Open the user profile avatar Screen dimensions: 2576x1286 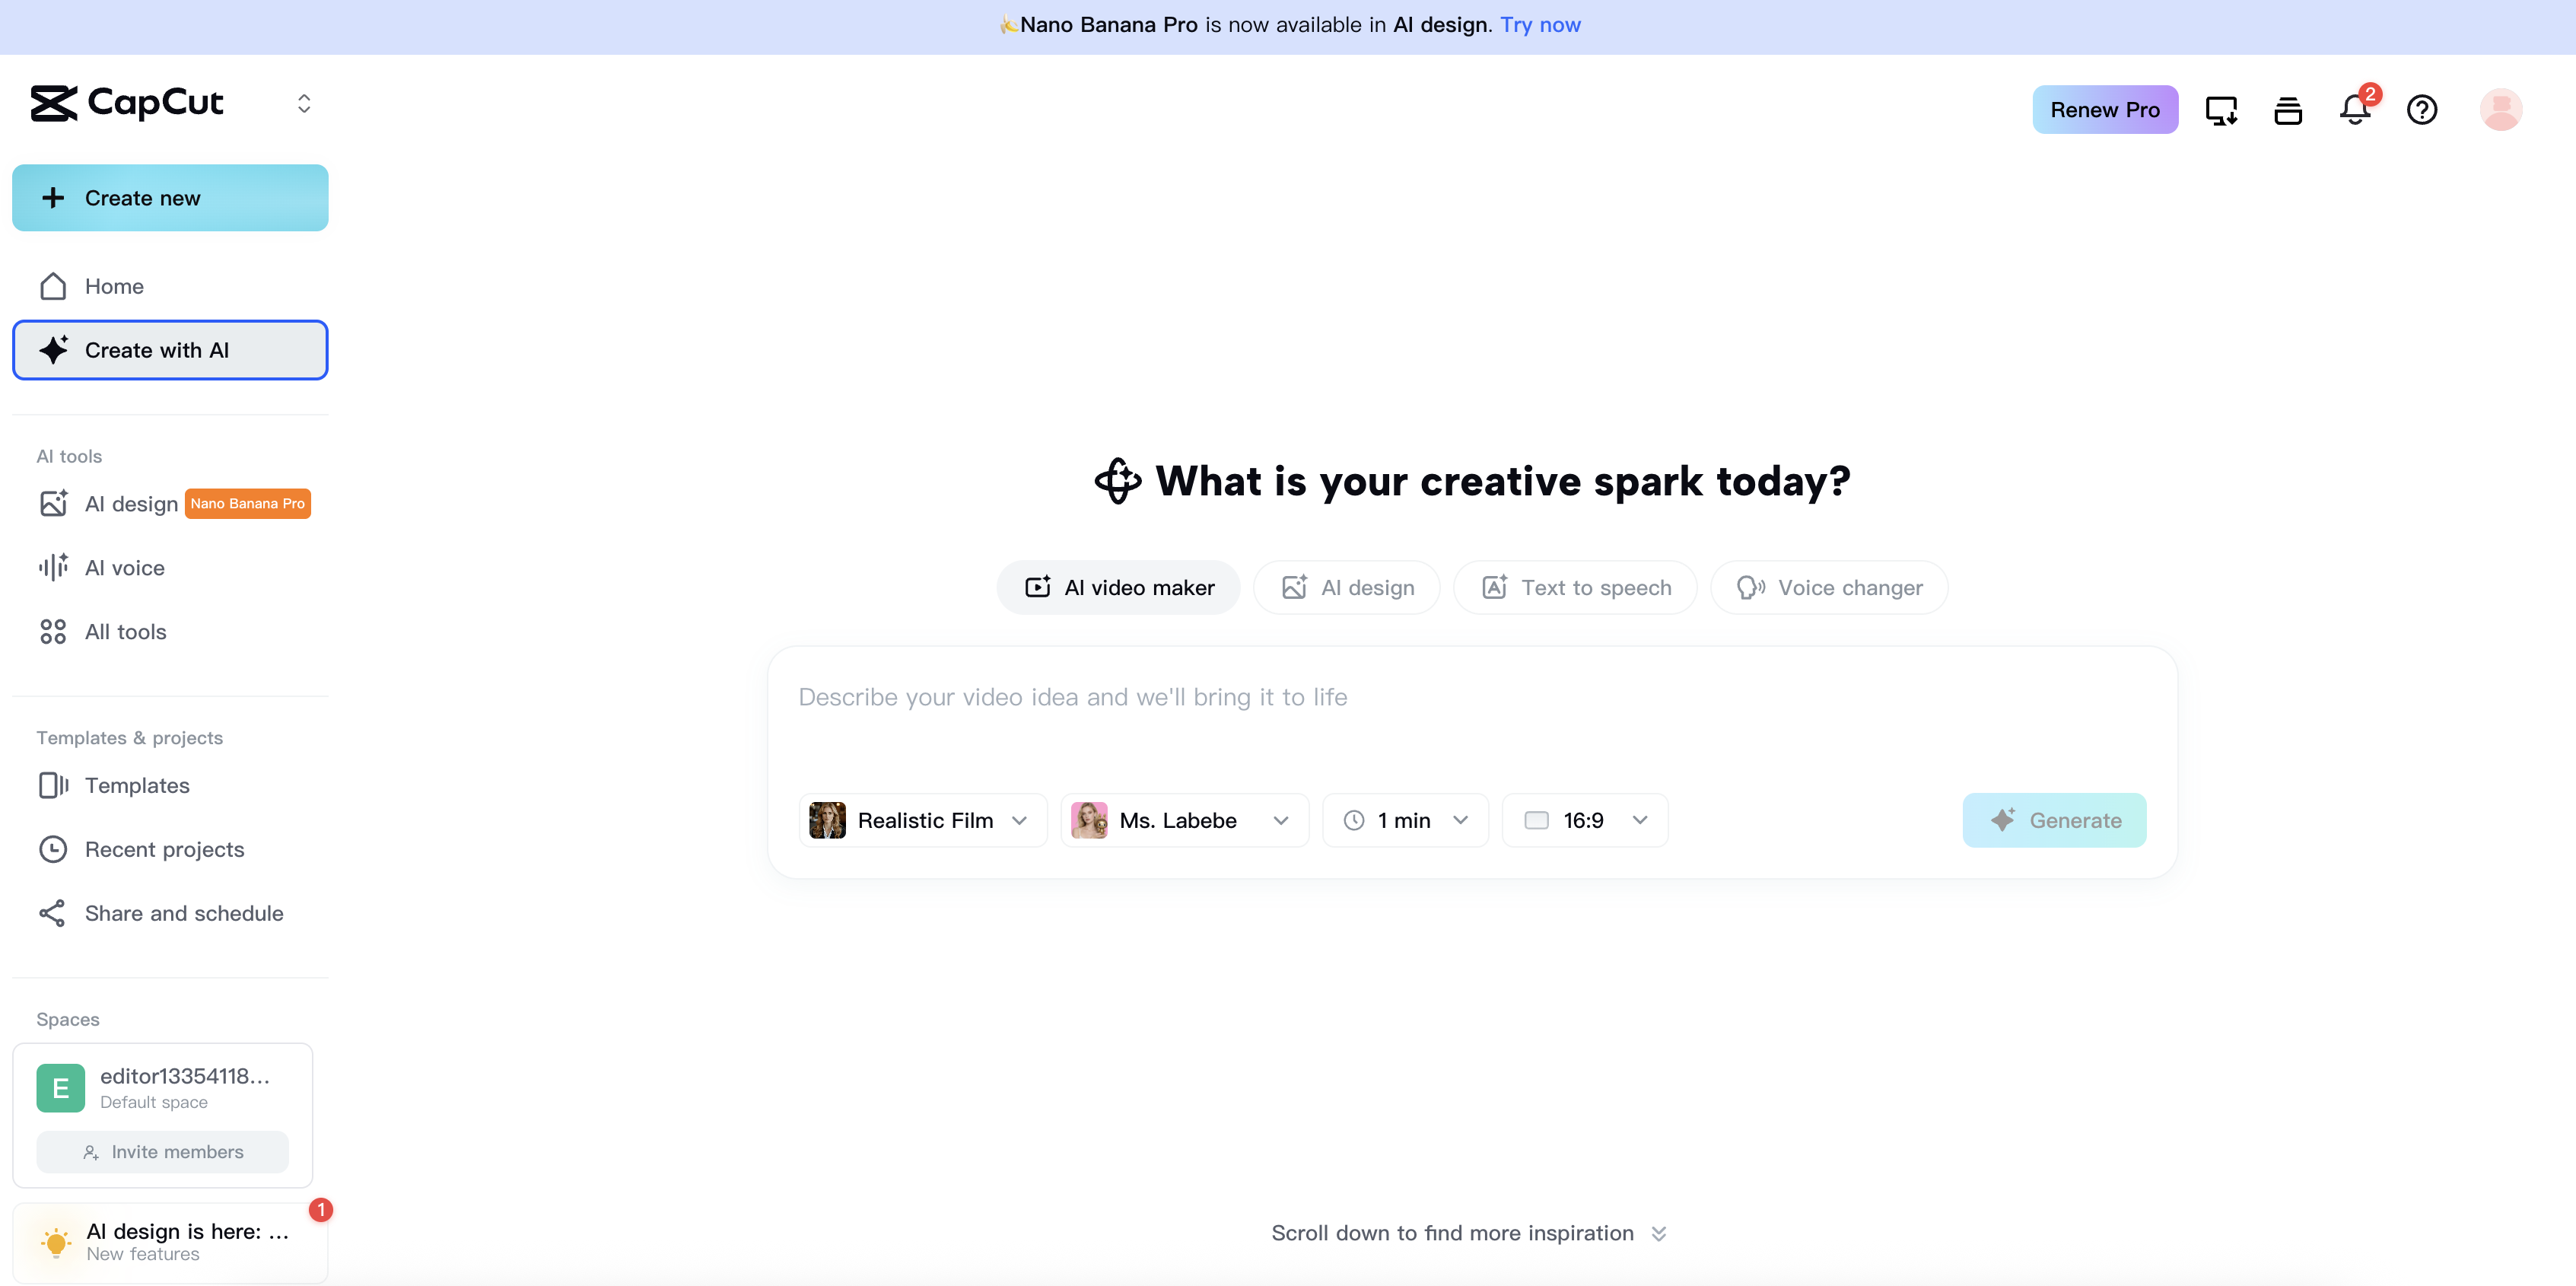[2500, 109]
